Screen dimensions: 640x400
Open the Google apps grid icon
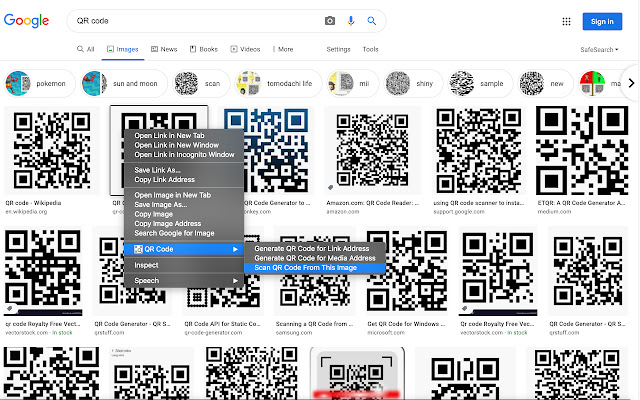(566, 22)
